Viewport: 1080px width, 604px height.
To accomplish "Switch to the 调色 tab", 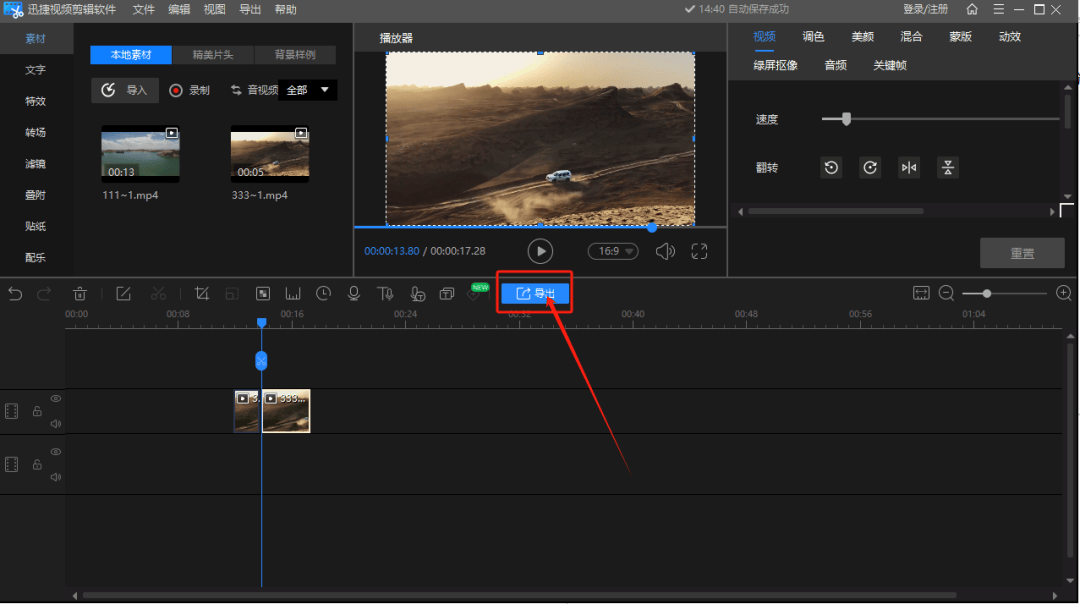I will (x=813, y=37).
